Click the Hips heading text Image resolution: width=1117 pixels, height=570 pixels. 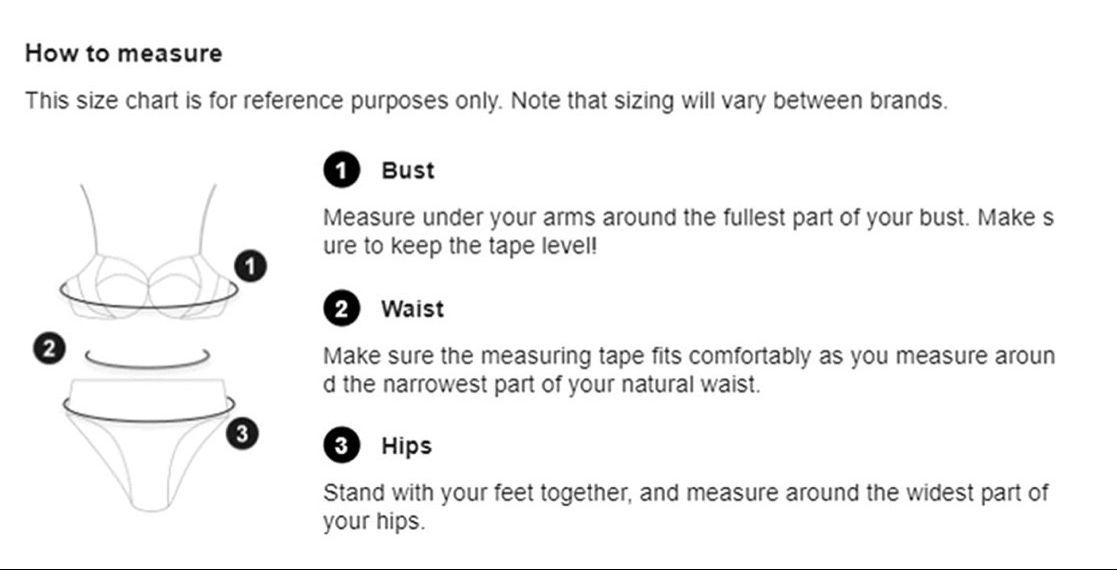point(406,446)
